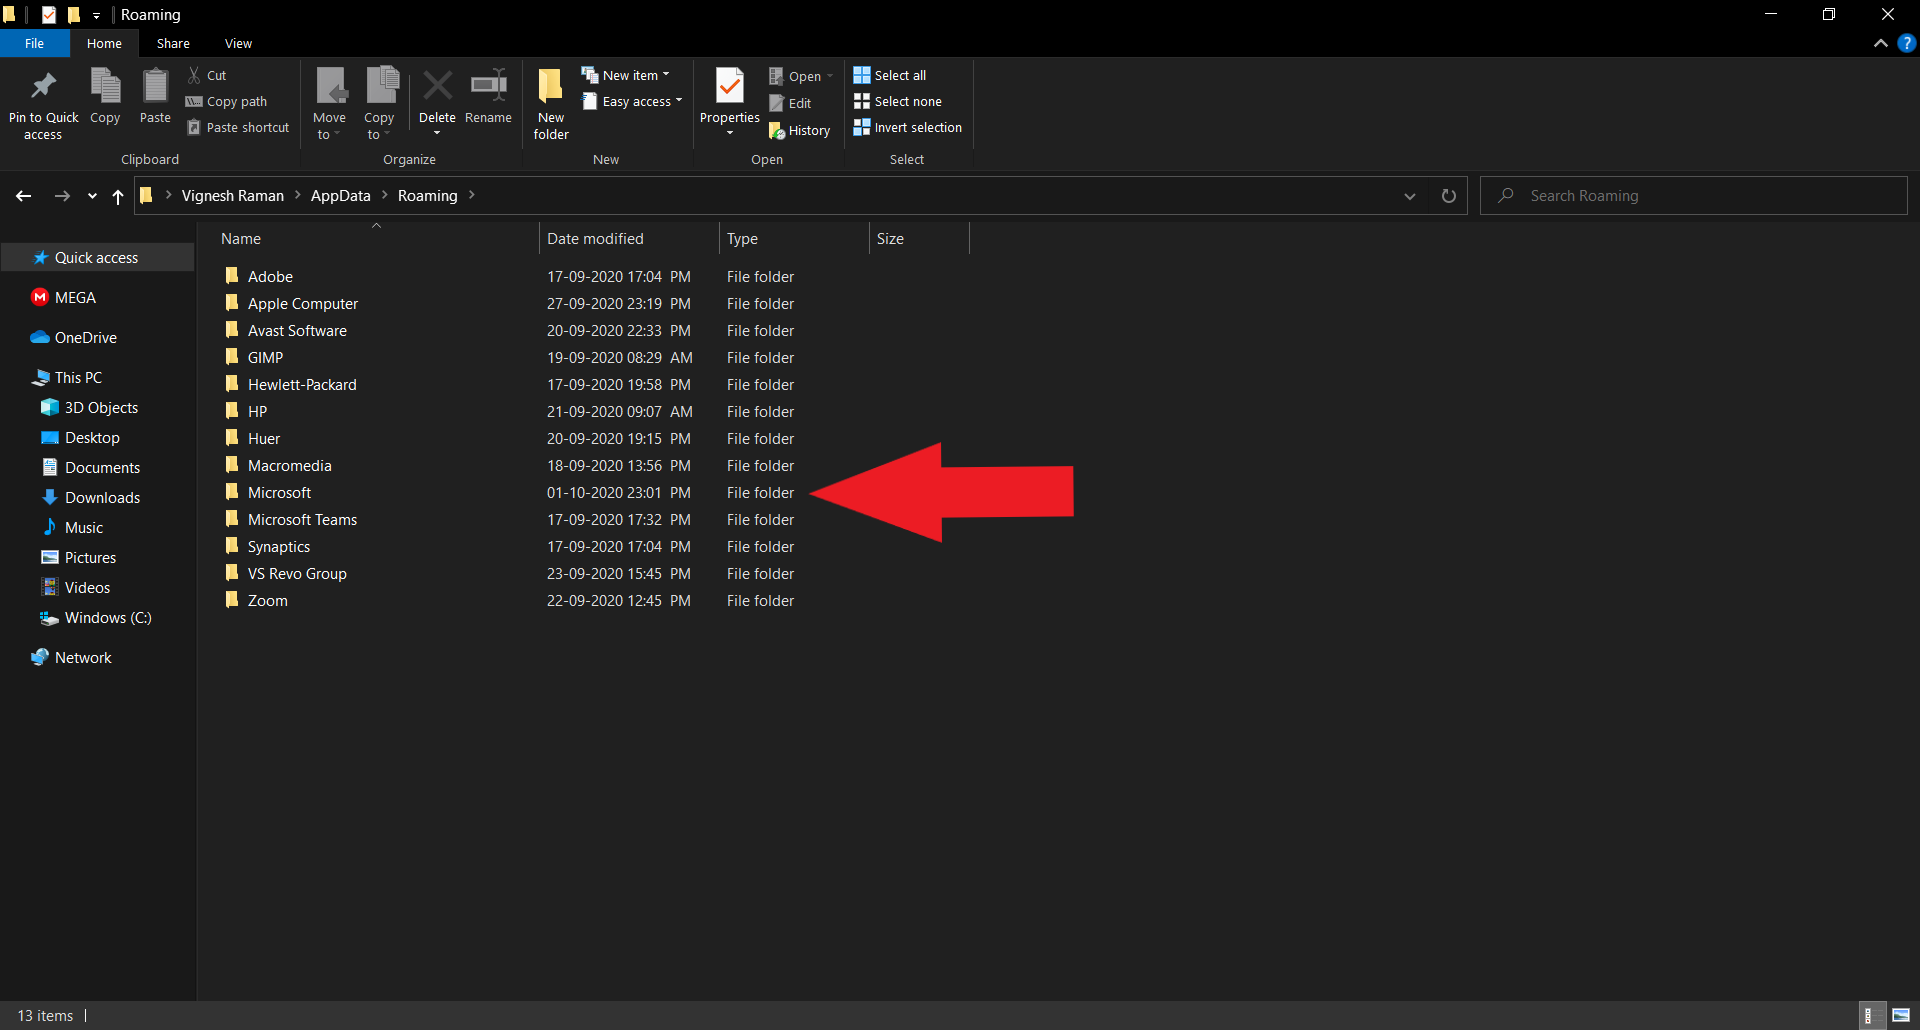1920x1030 pixels.
Task: Open the Help question mark icon
Action: tap(1907, 43)
